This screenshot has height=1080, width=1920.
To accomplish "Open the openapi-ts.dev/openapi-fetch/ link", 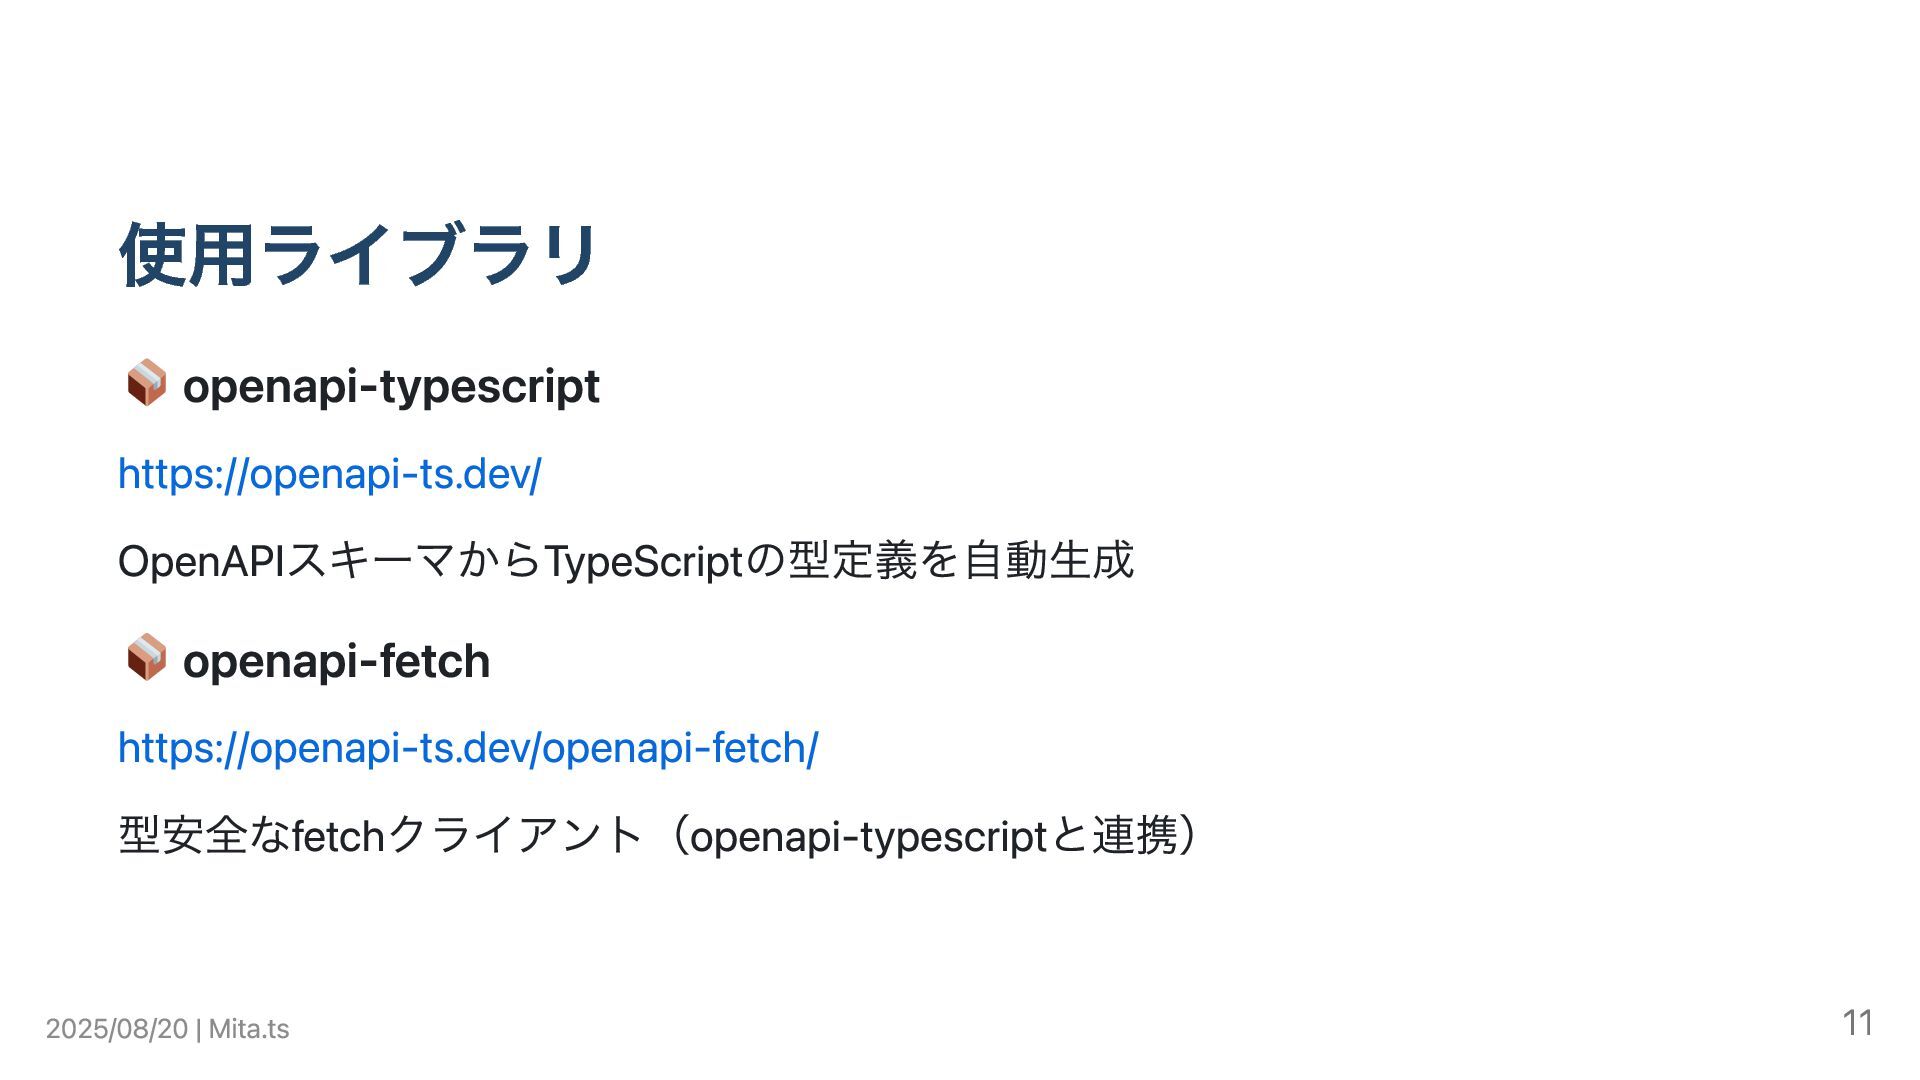I will point(468,747).
